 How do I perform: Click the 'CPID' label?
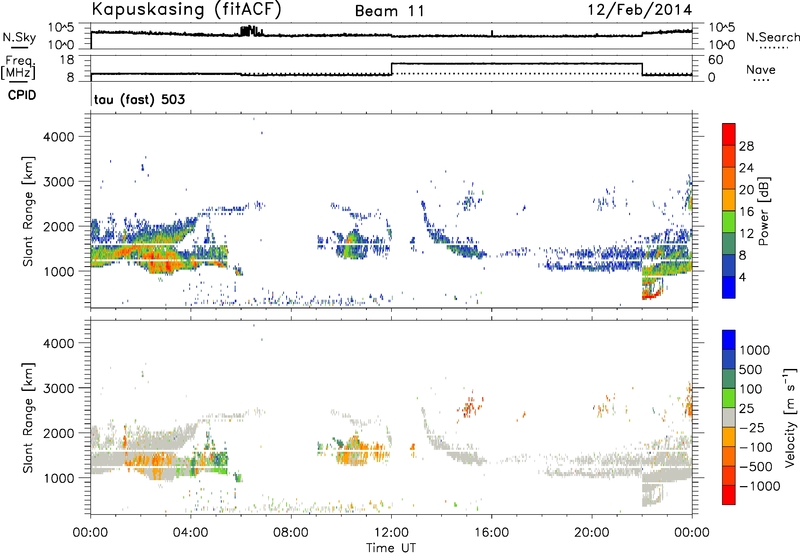[22, 95]
